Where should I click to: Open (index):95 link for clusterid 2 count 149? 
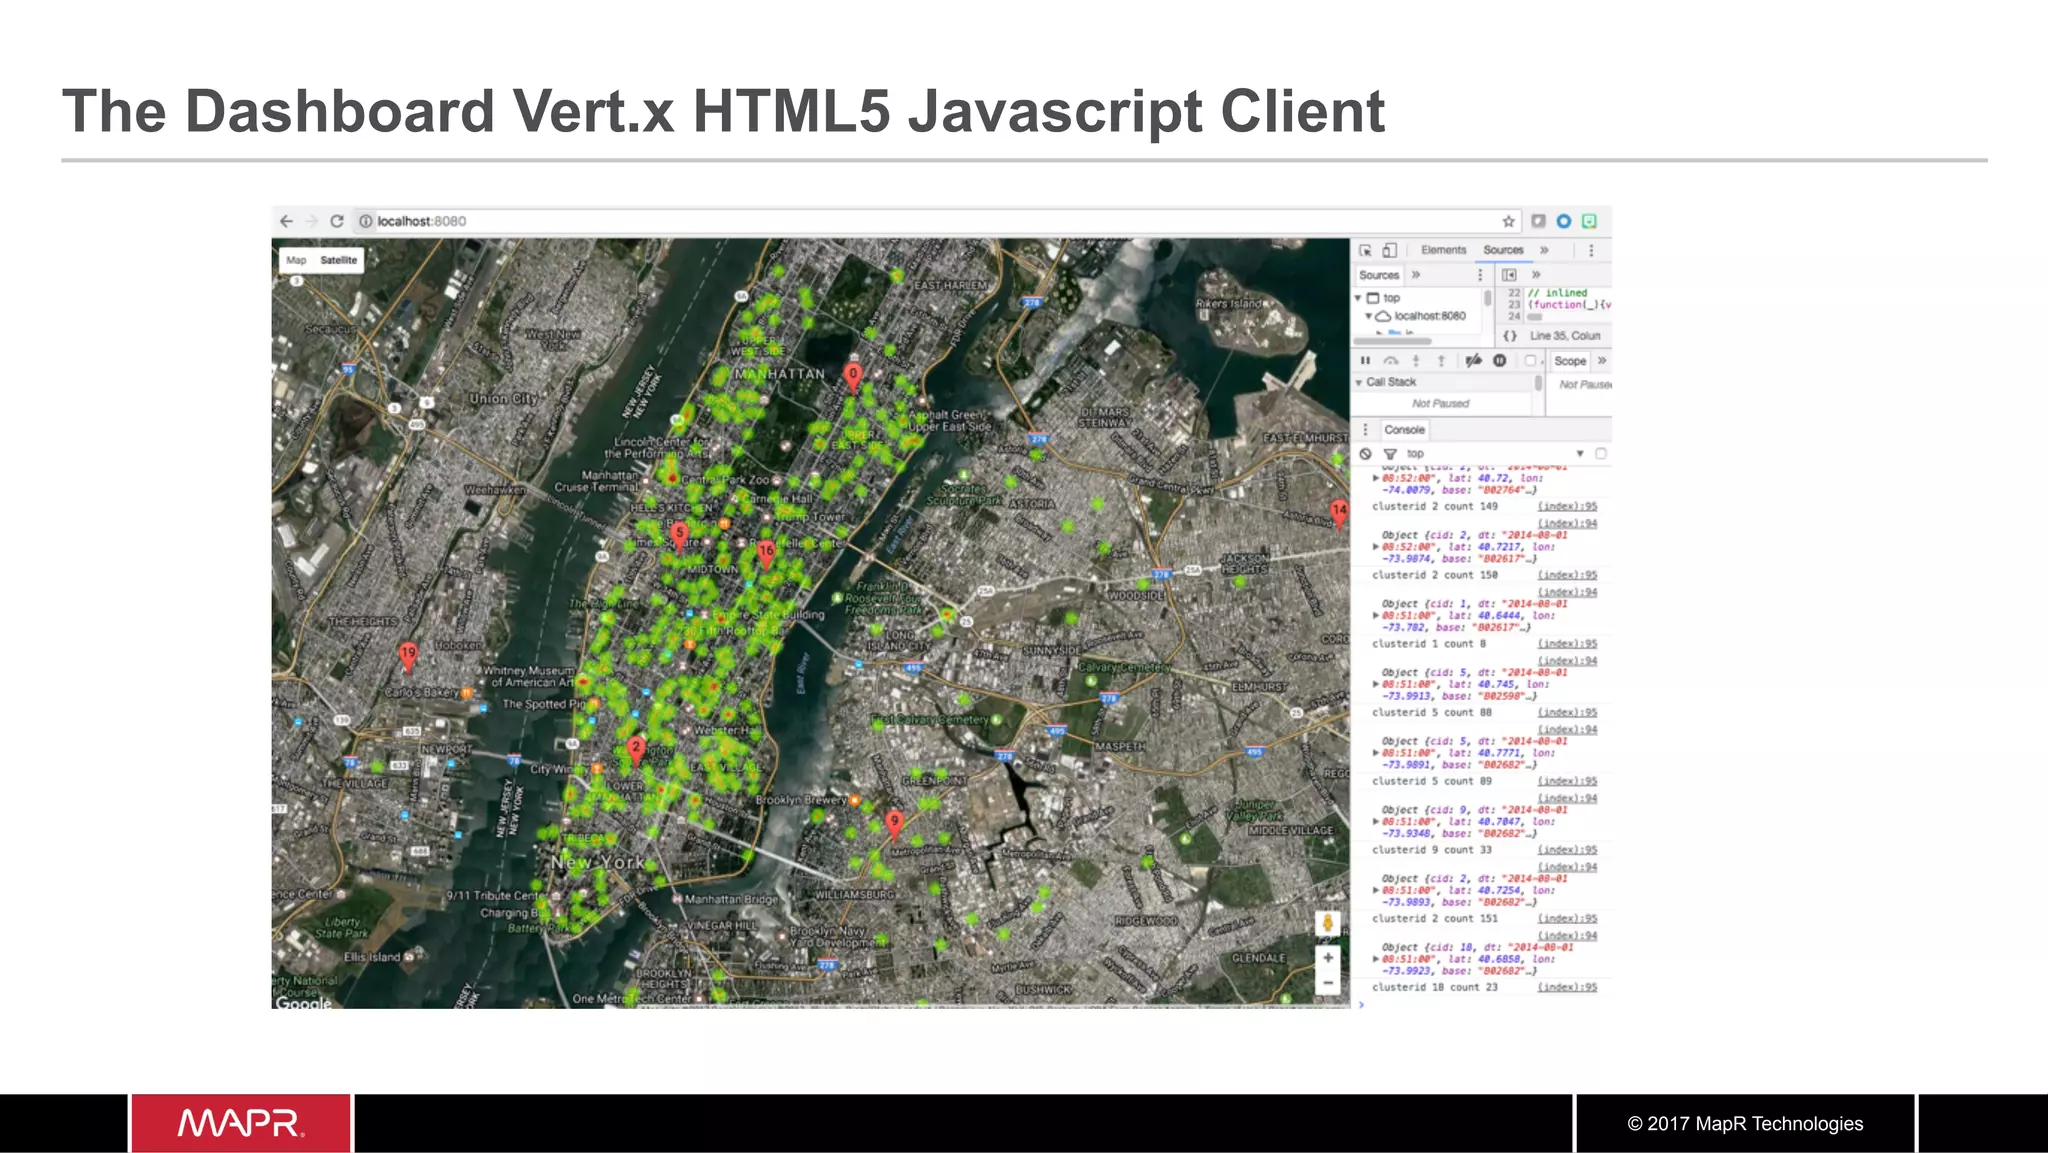click(1567, 507)
